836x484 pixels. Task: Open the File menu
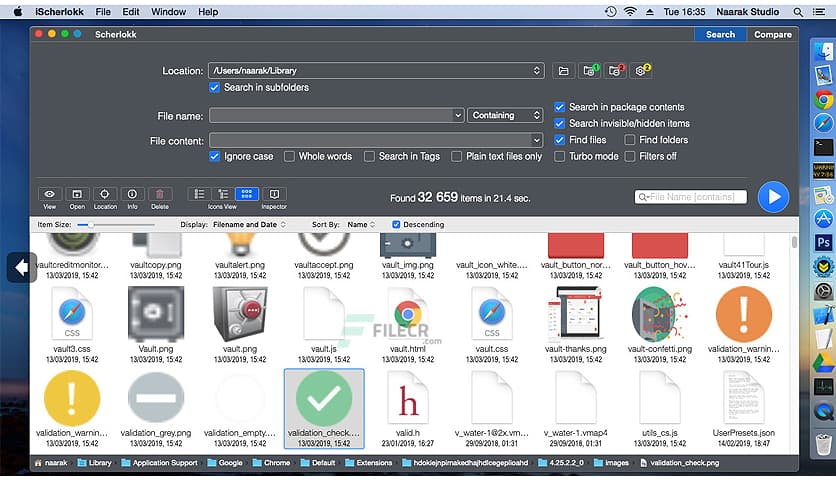(x=103, y=12)
